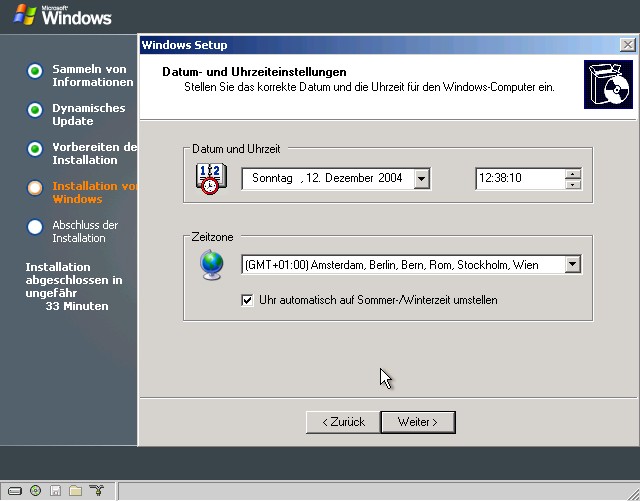This screenshot has height=501, width=640.
Task: Click into the time field 12:38:10
Action: coord(520,178)
